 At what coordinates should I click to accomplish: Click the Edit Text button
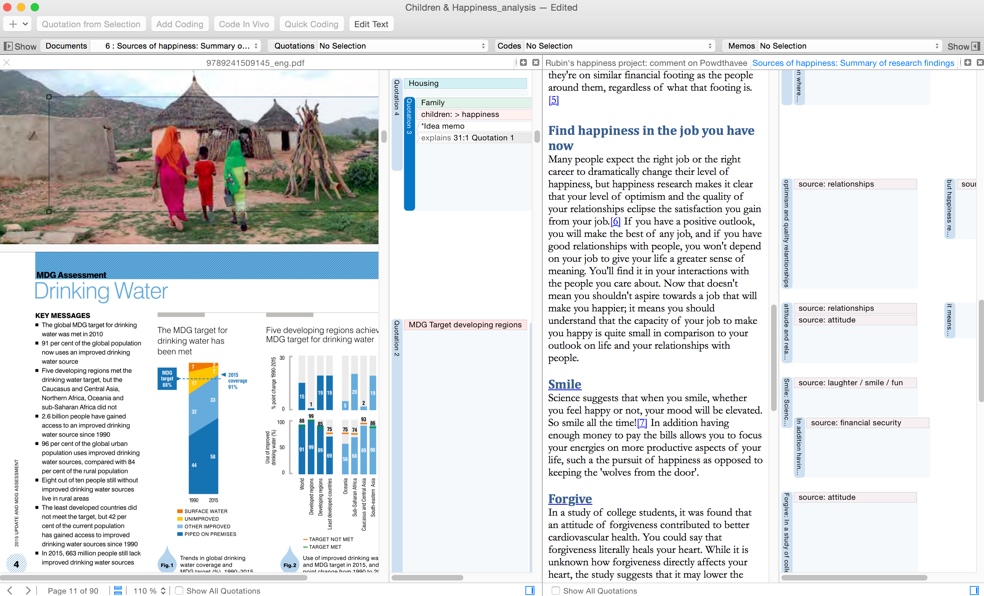click(x=371, y=24)
